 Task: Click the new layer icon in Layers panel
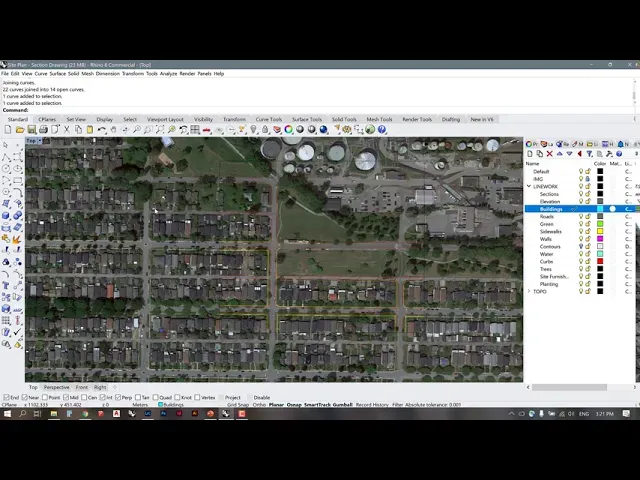pyautogui.click(x=531, y=154)
